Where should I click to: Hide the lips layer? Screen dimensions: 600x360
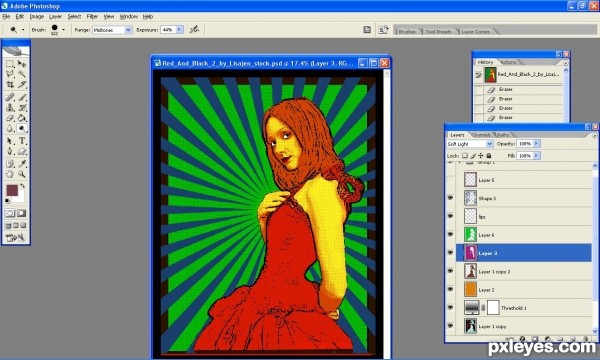pyautogui.click(x=450, y=216)
